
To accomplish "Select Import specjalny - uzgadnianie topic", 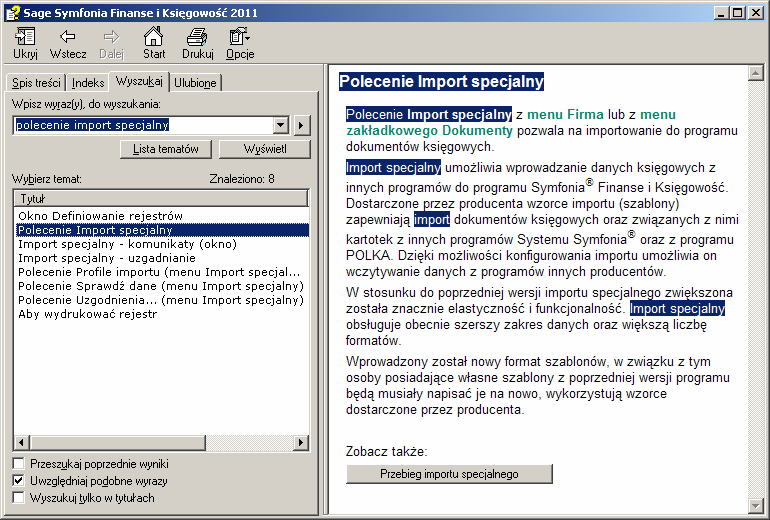I will click(x=107, y=258).
